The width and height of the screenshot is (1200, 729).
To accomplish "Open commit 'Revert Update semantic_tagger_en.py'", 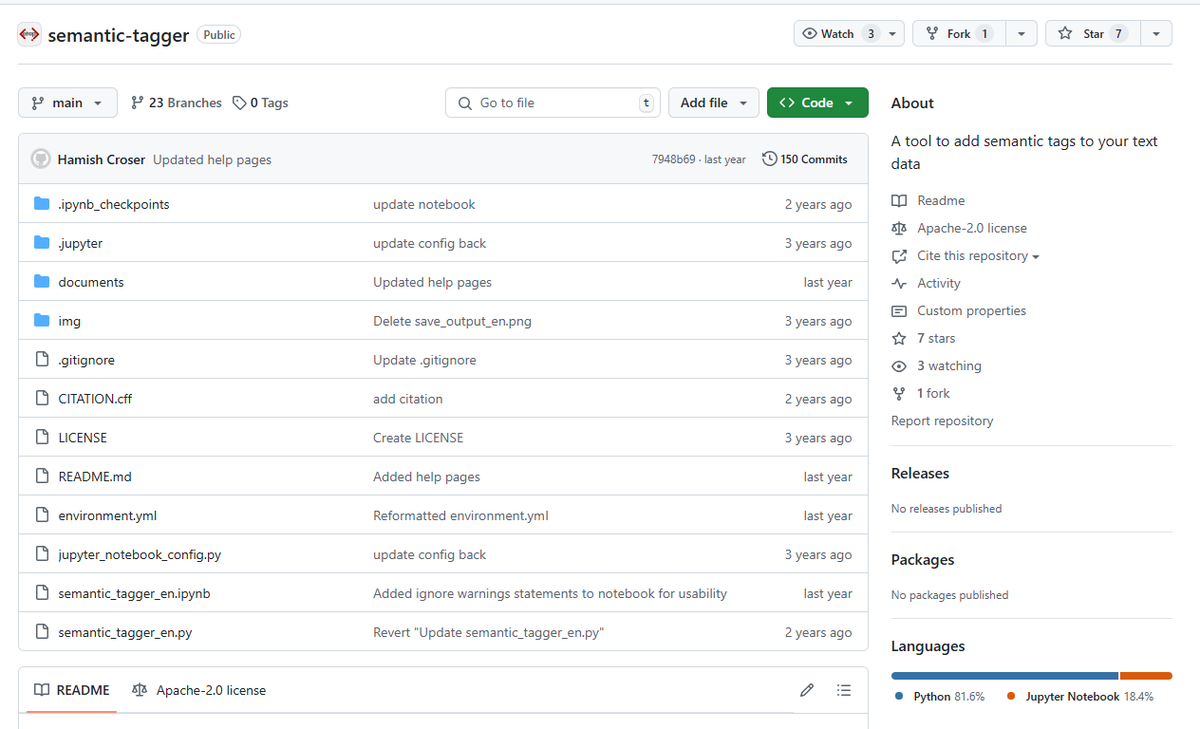I will [x=488, y=632].
